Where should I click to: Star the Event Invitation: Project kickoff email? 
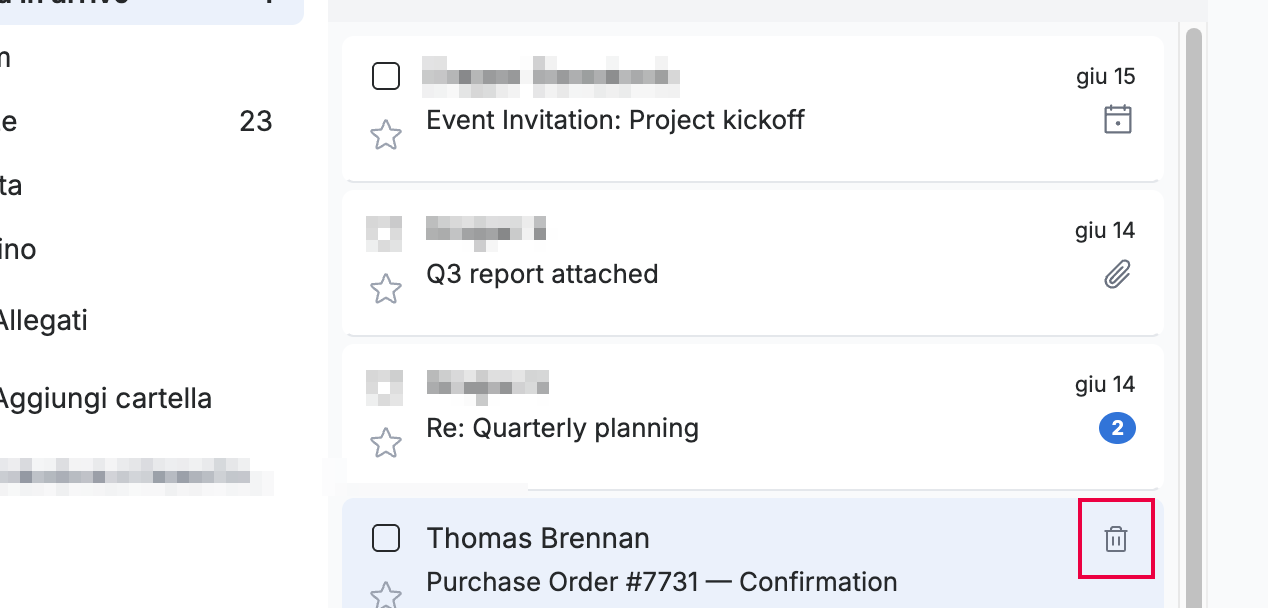click(386, 135)
